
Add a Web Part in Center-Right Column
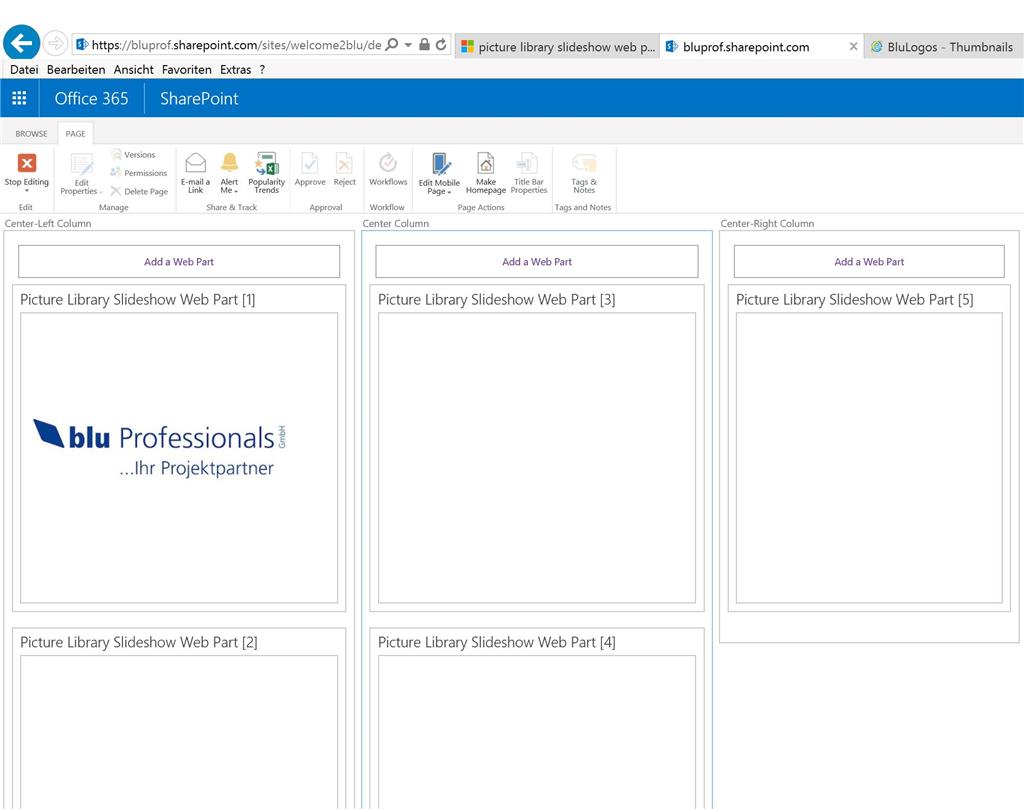click(869, 262)
